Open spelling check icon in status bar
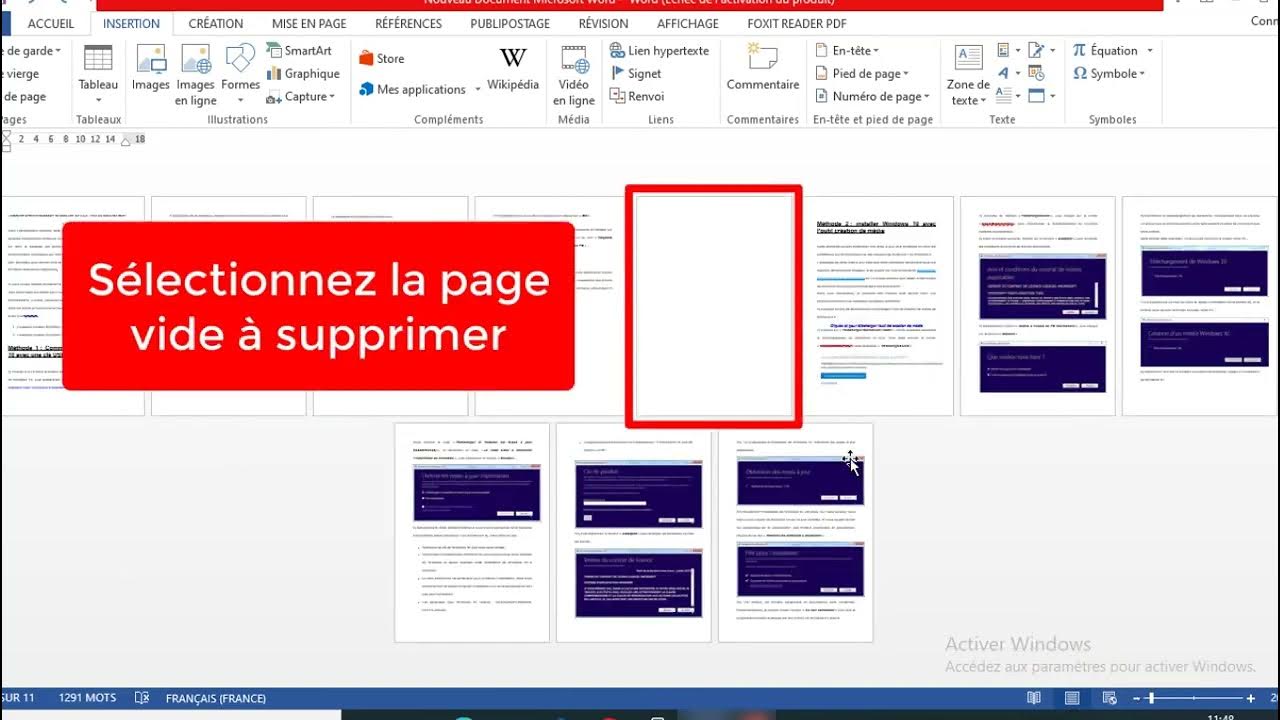The height and width of the screenshot is (720, 1280). coord(142,698)
